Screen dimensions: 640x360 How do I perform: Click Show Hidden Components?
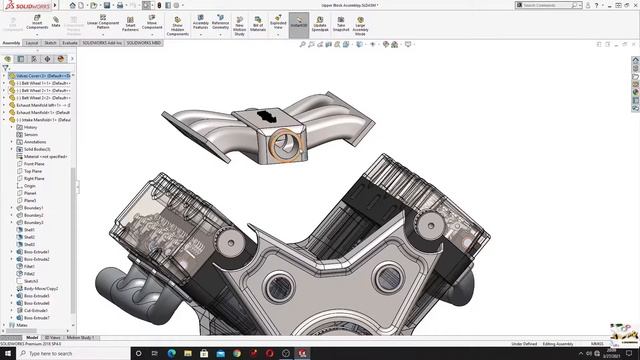tap(178, 26)
